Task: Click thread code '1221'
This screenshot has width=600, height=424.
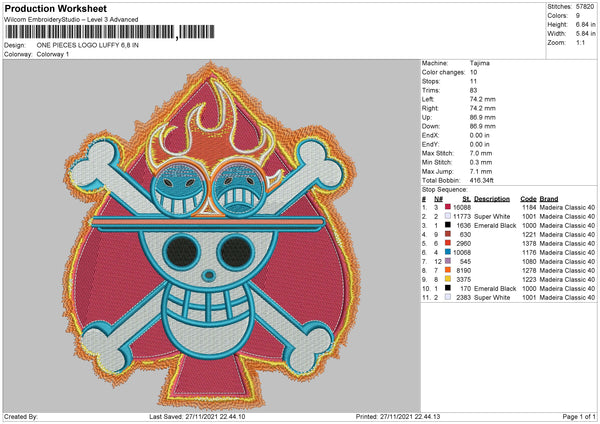Action: pyautogui.click(x=529, y=234)
